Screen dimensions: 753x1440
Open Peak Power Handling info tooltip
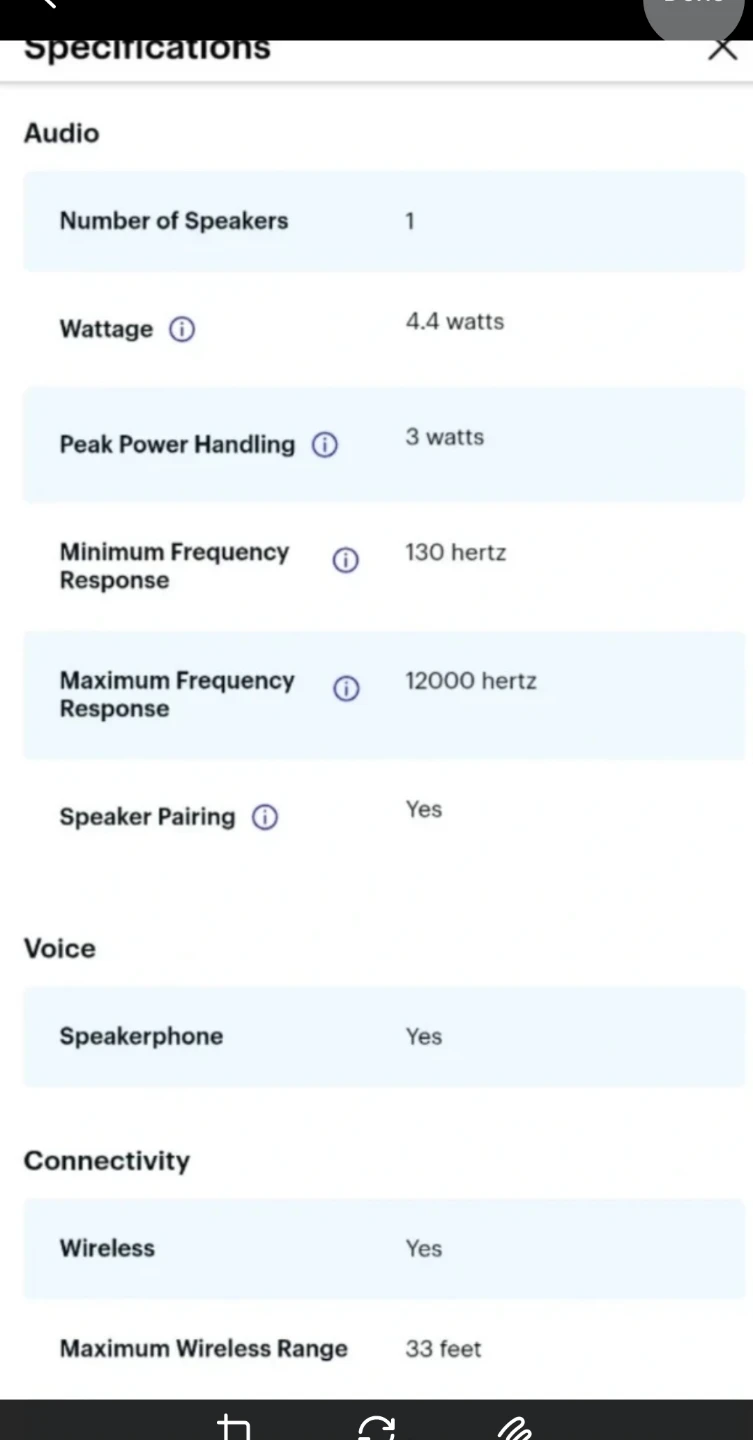[325, 445]
